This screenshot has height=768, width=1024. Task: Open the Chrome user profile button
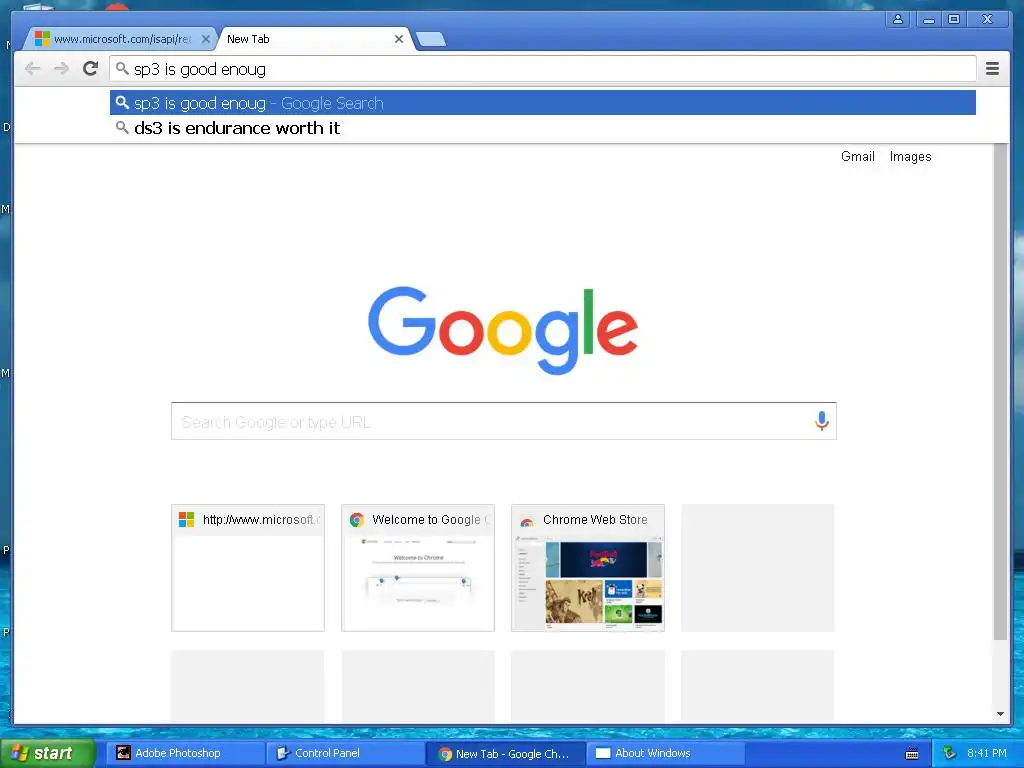point(898,19)
